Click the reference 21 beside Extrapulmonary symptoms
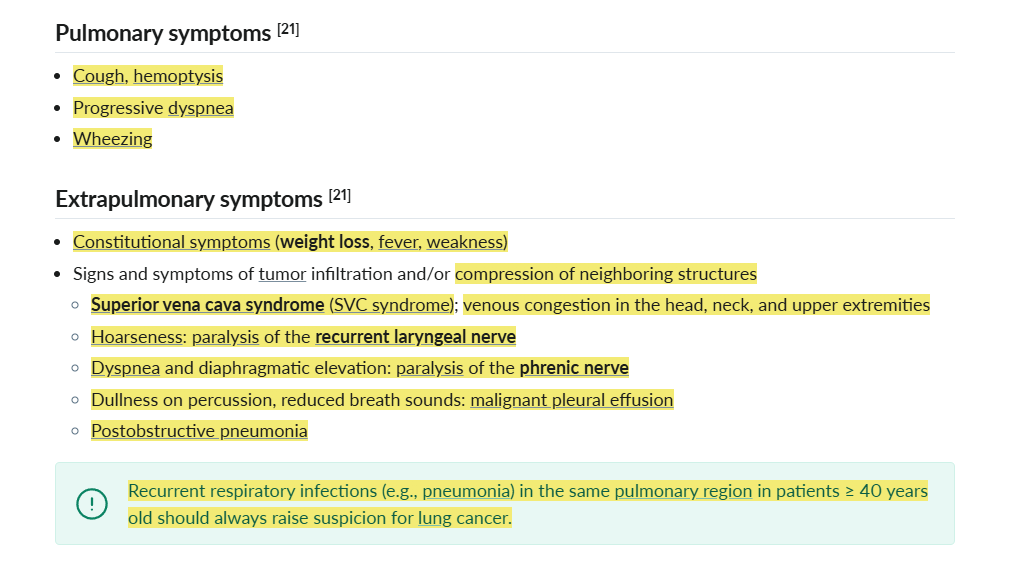The image size is (1030, 580). (340, 196)
